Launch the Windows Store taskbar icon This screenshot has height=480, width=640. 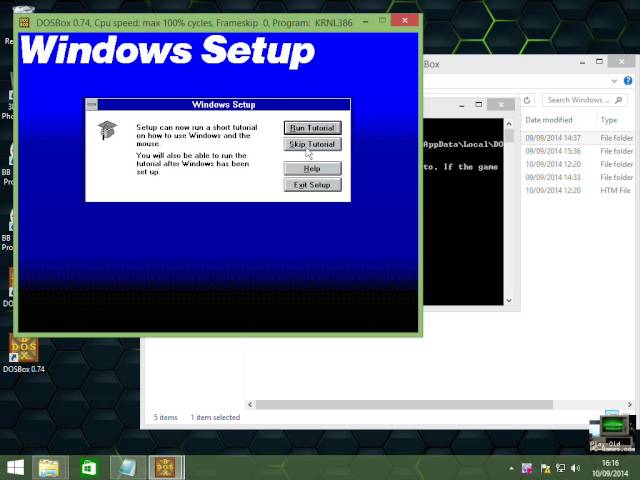coord(89,468)
